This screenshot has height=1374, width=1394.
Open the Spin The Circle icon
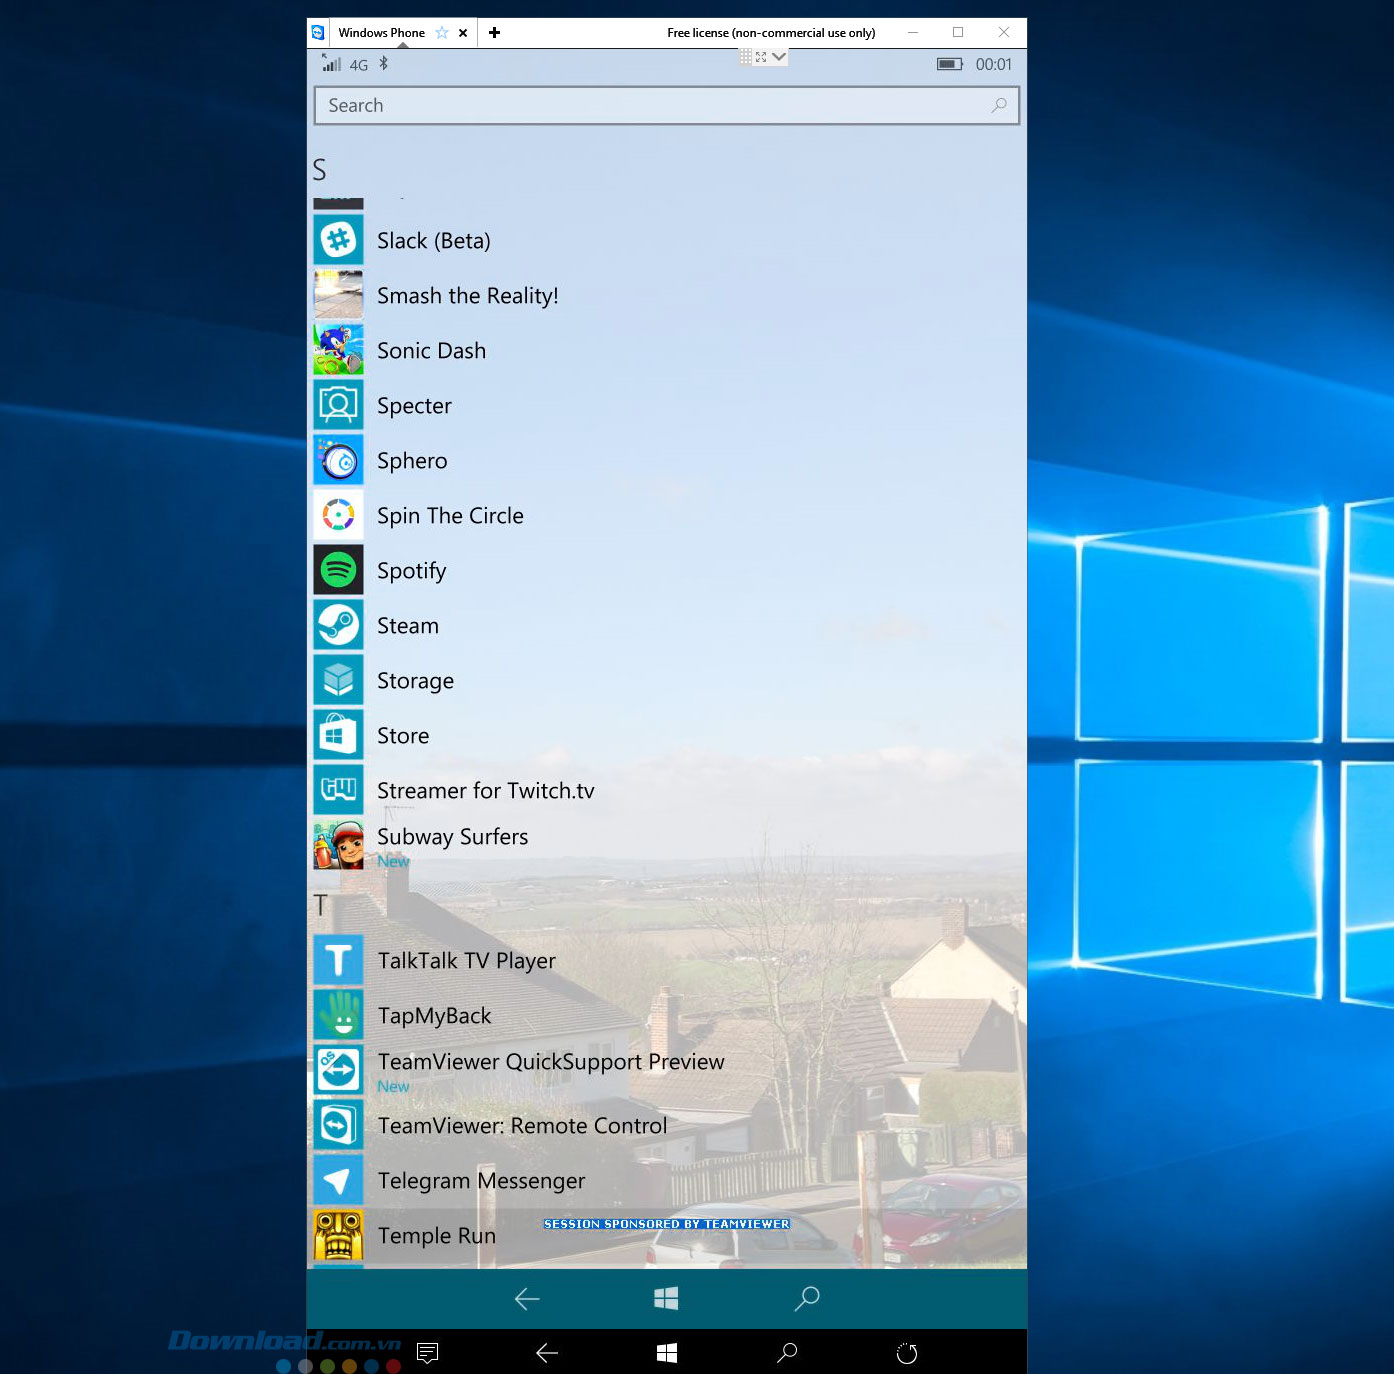338,515
